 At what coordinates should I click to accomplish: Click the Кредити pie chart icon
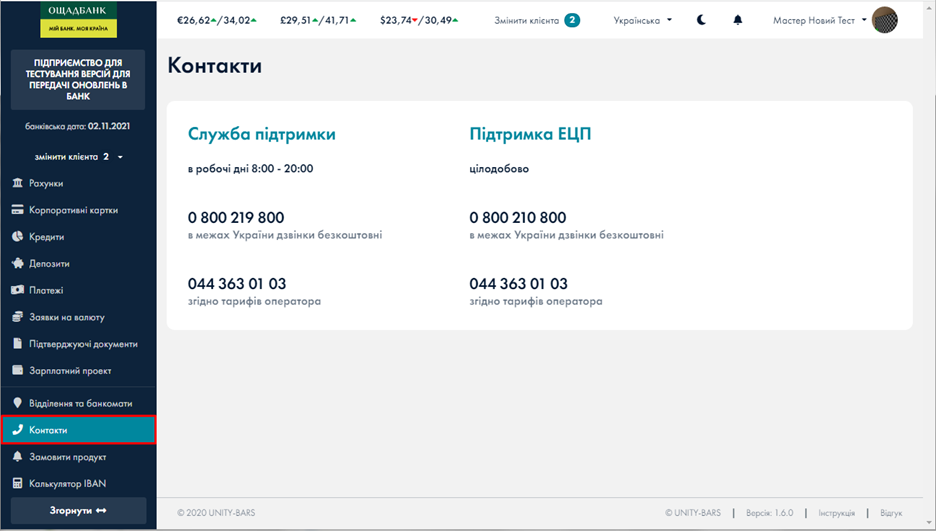pyautogui.click(x=17, y=237)
